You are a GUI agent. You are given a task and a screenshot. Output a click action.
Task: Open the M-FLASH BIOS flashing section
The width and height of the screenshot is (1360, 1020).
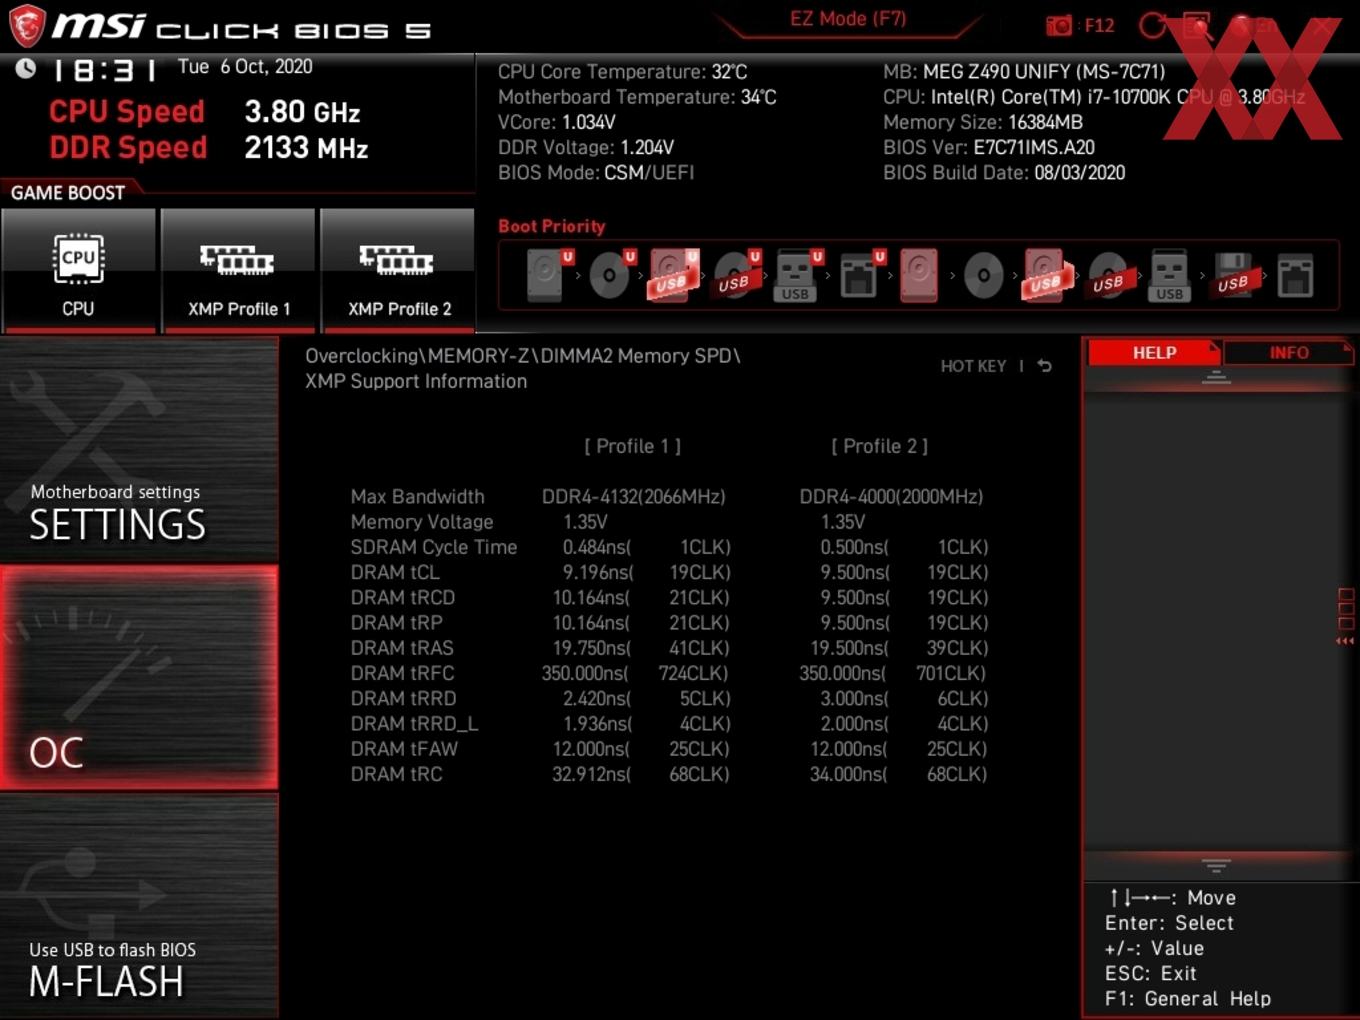pos(139,907)
